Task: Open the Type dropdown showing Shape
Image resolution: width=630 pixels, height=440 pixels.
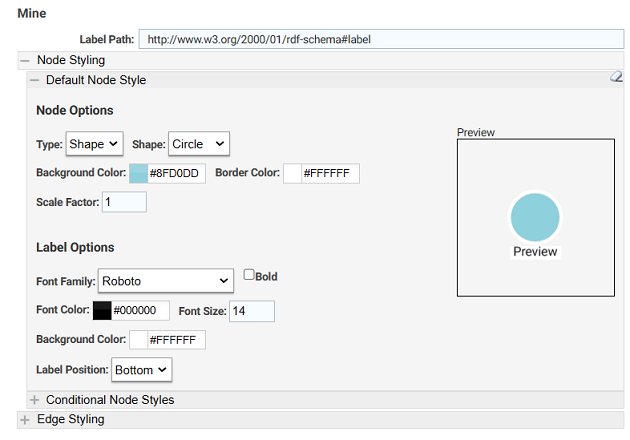Action: [94, 144]
